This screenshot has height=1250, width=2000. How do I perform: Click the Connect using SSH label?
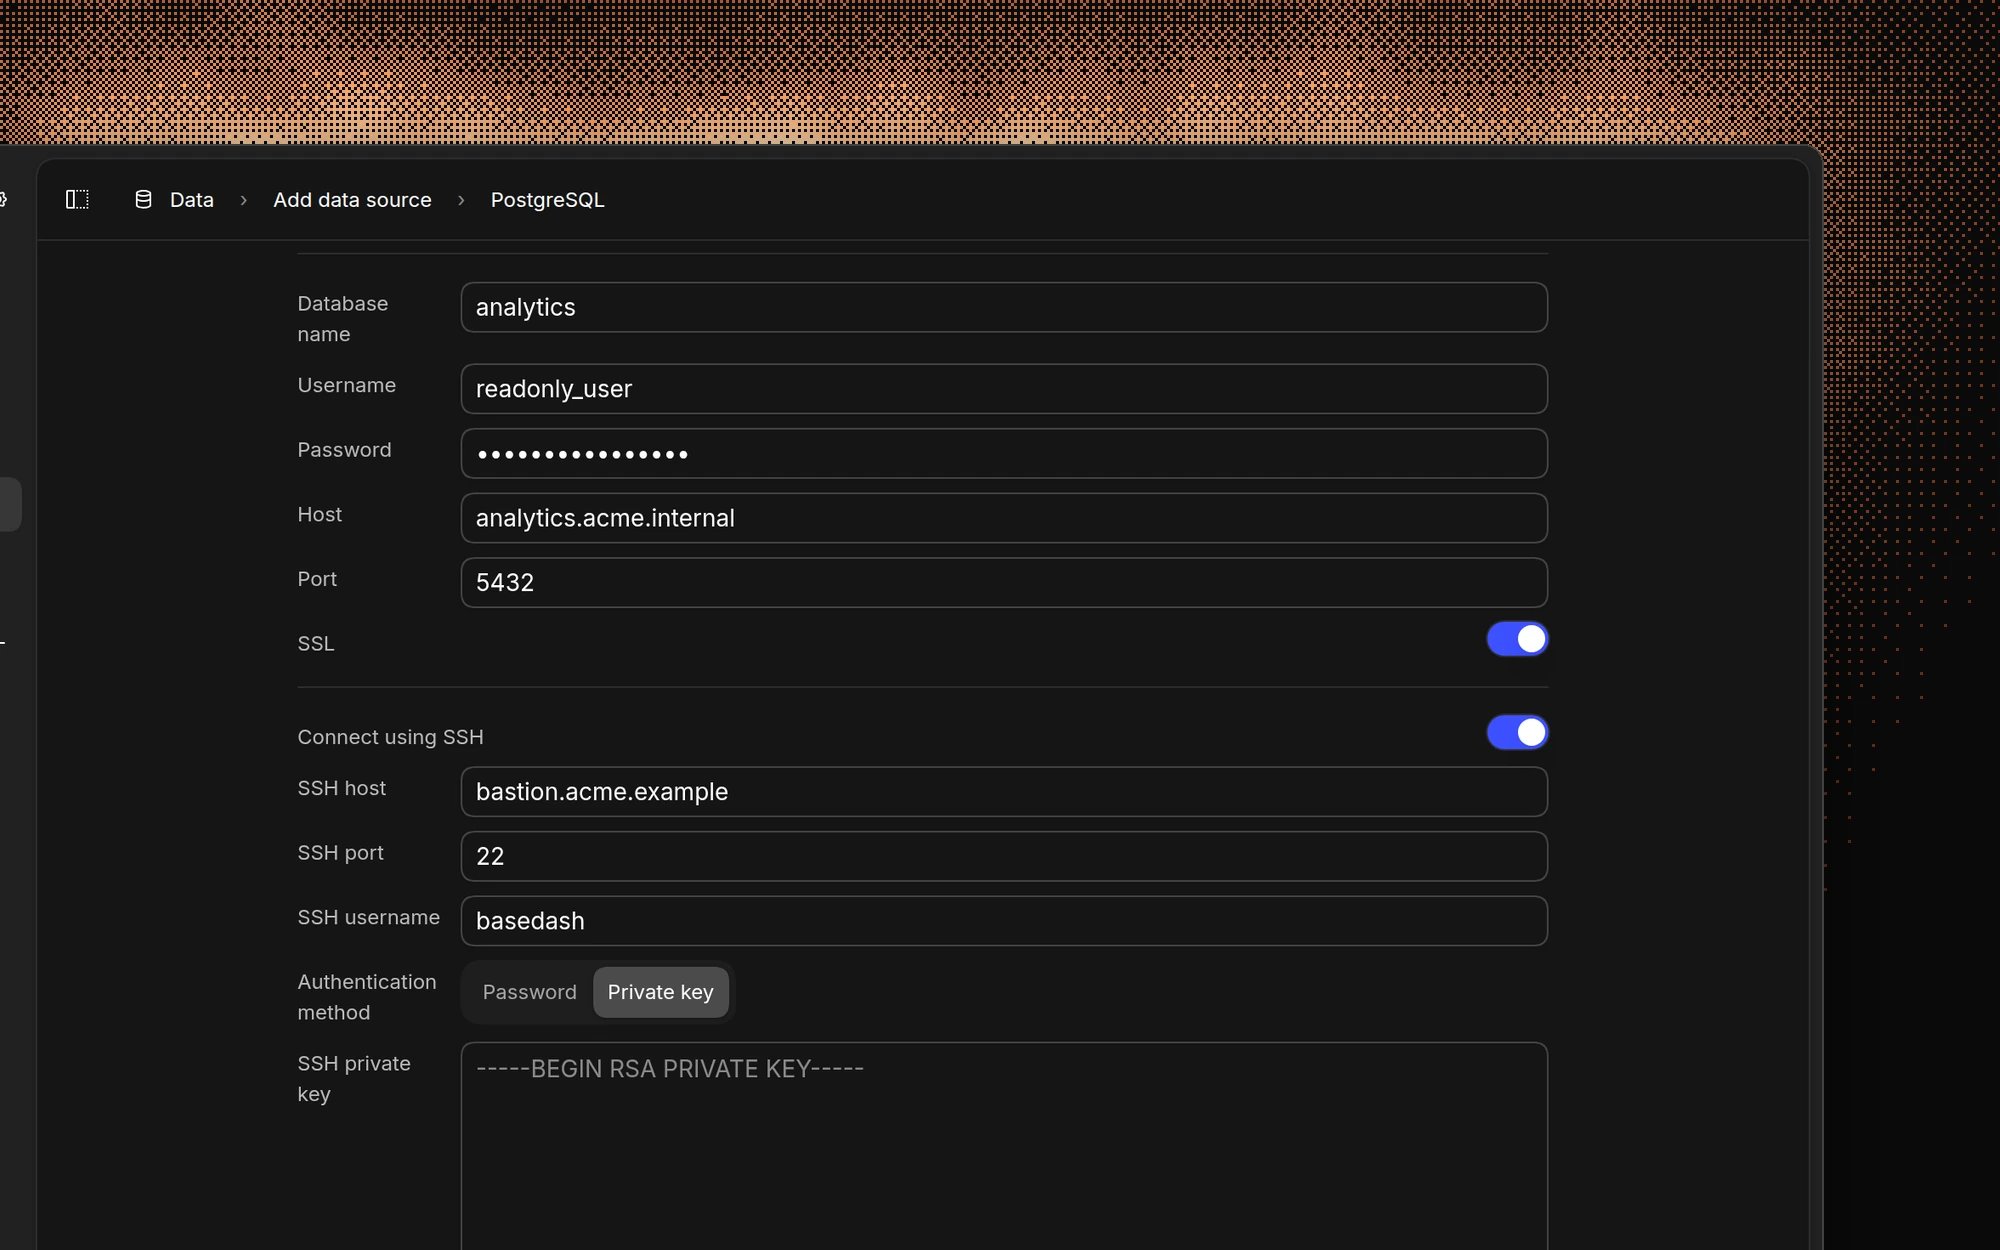coord(390,737)
